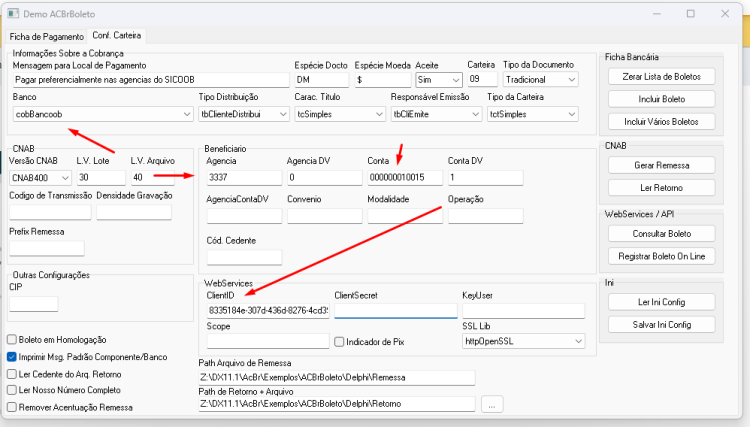Viewport: 750px width, 427px height.
Task: Click the Codigo de Transmissão field
Action: click(50, 212)
